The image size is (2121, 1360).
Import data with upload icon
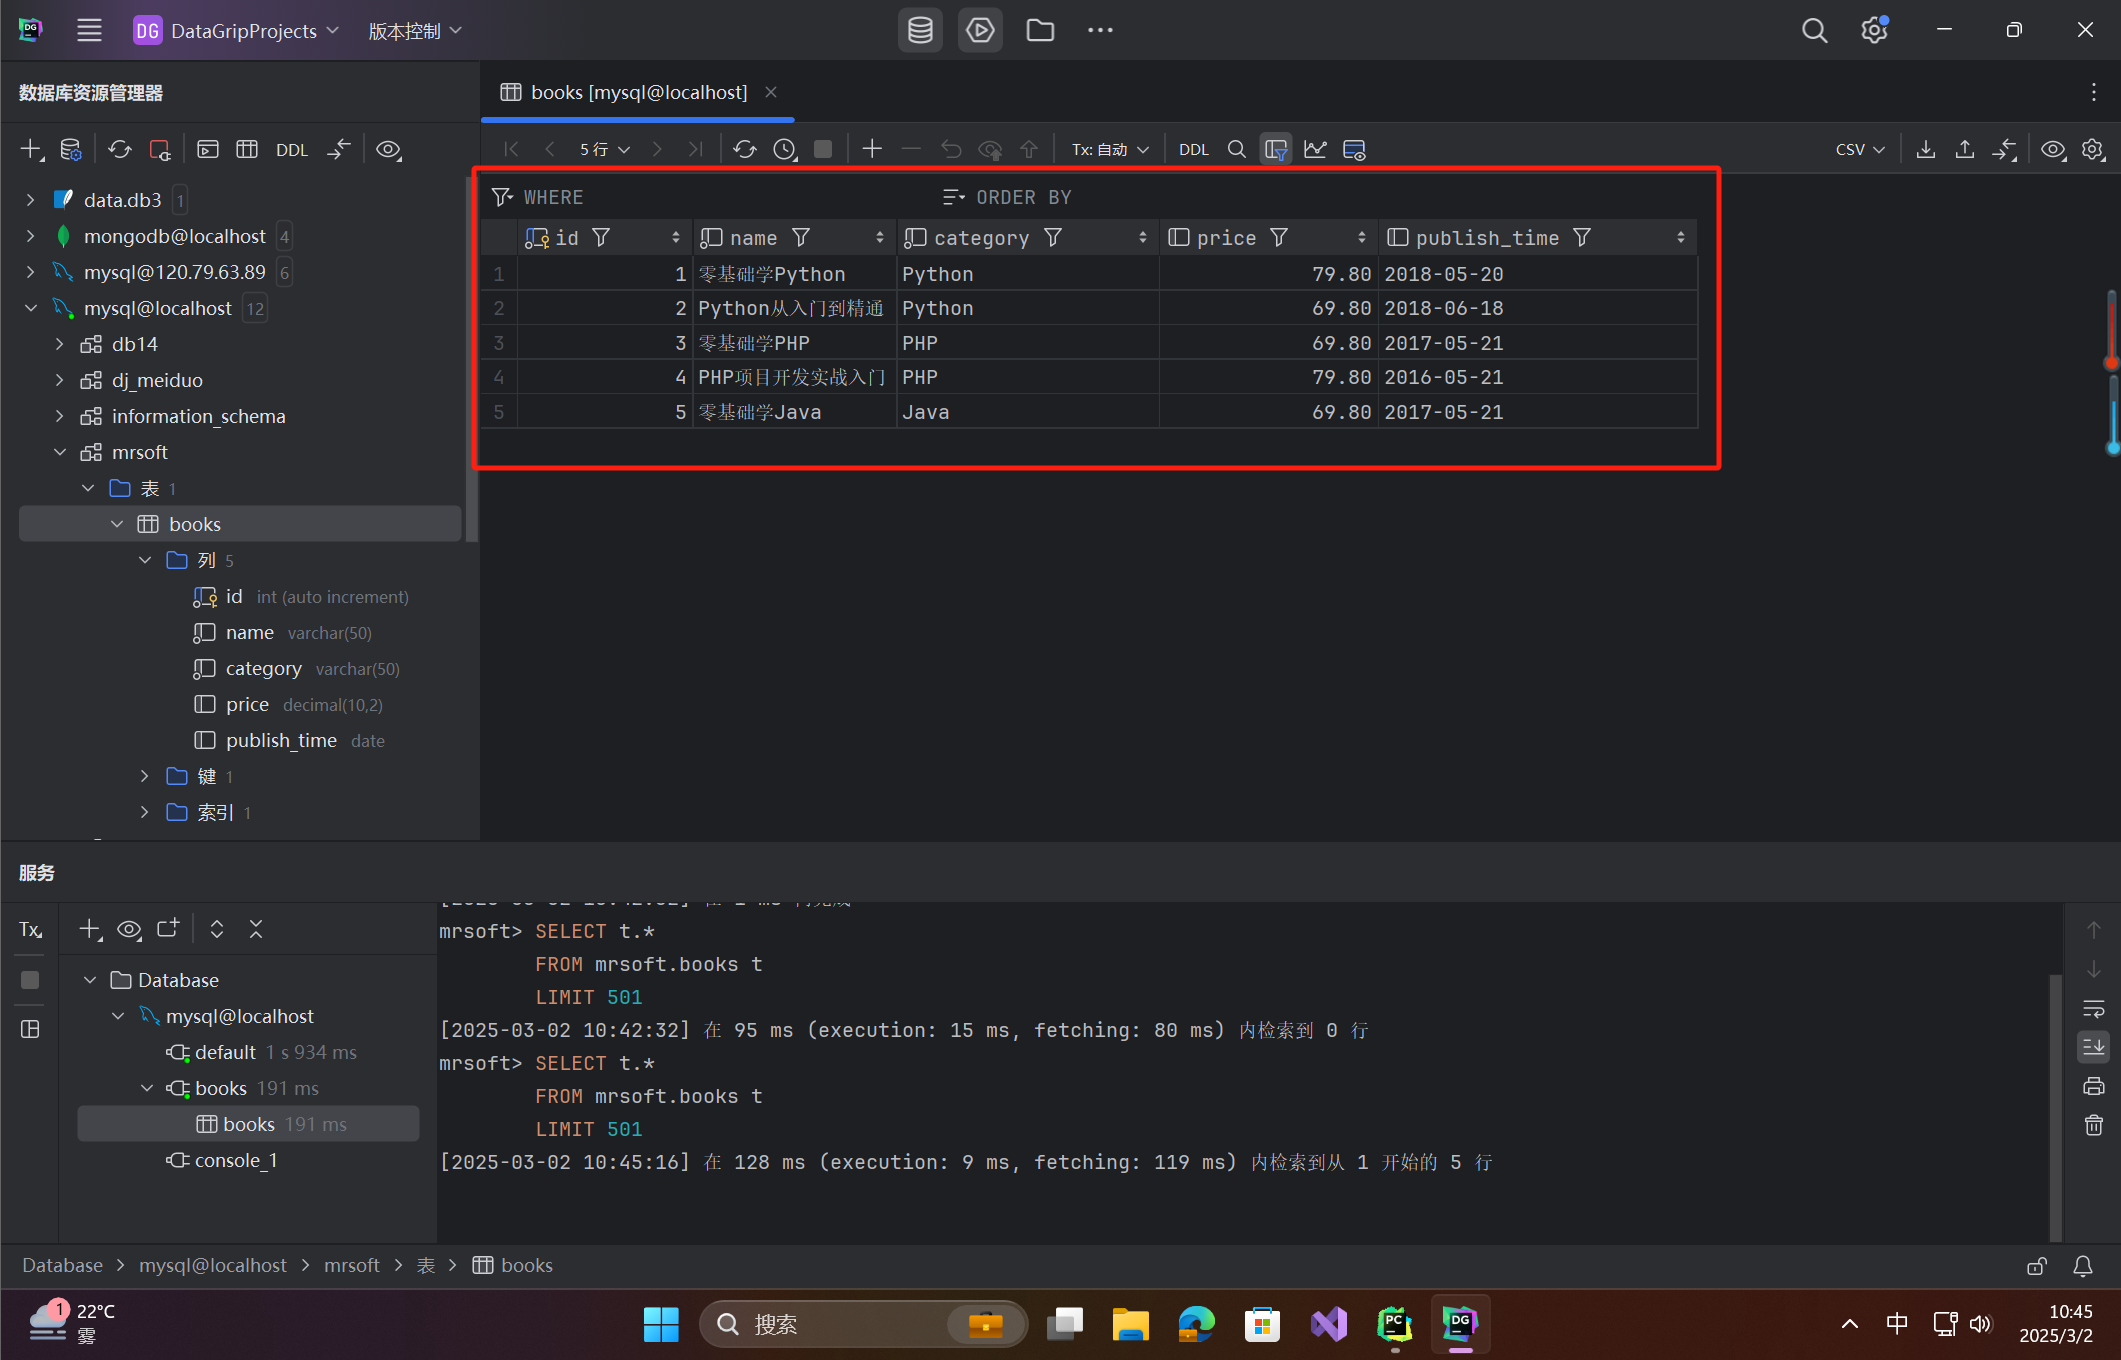pyautogui.click(x=1965, y=149)
